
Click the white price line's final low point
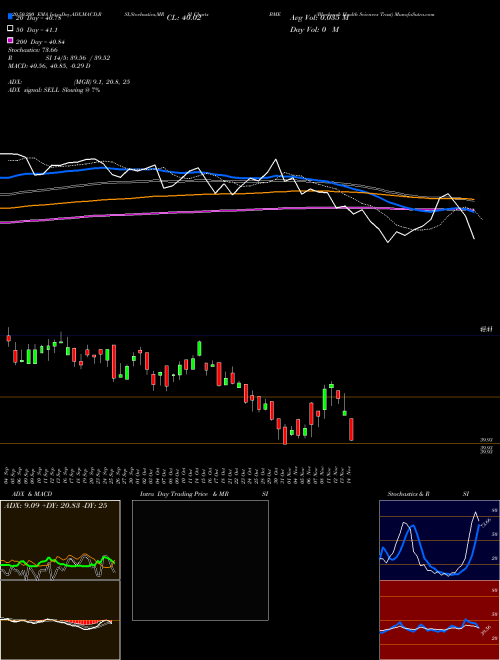474,239
